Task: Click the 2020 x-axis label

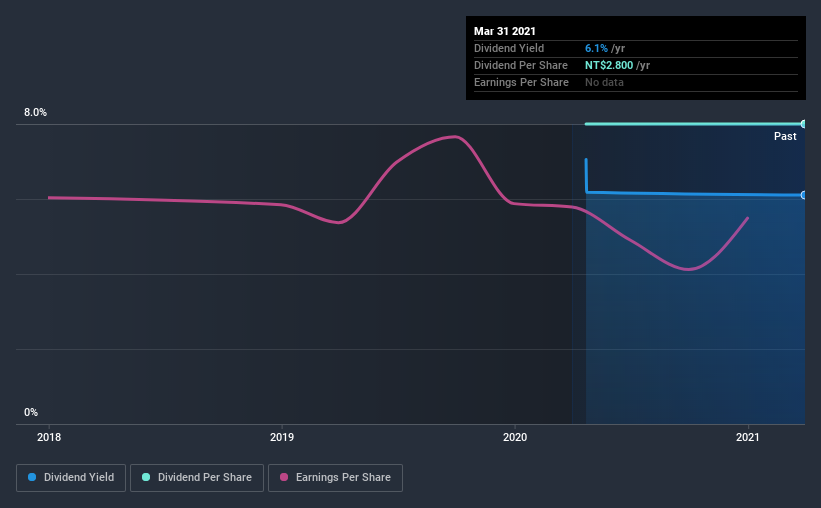Action: [515, 437]
